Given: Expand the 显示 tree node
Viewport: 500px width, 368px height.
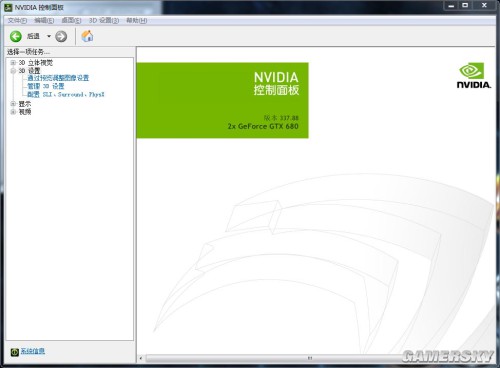Looking at the screenshot, I should pos(13,104).
